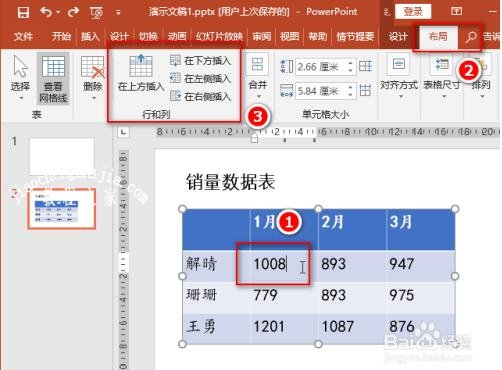Image resolution: width=502 pixels, height=370 pixels.
Task: Click the 登录 sign-in button
Action: (x=413, y=12)
